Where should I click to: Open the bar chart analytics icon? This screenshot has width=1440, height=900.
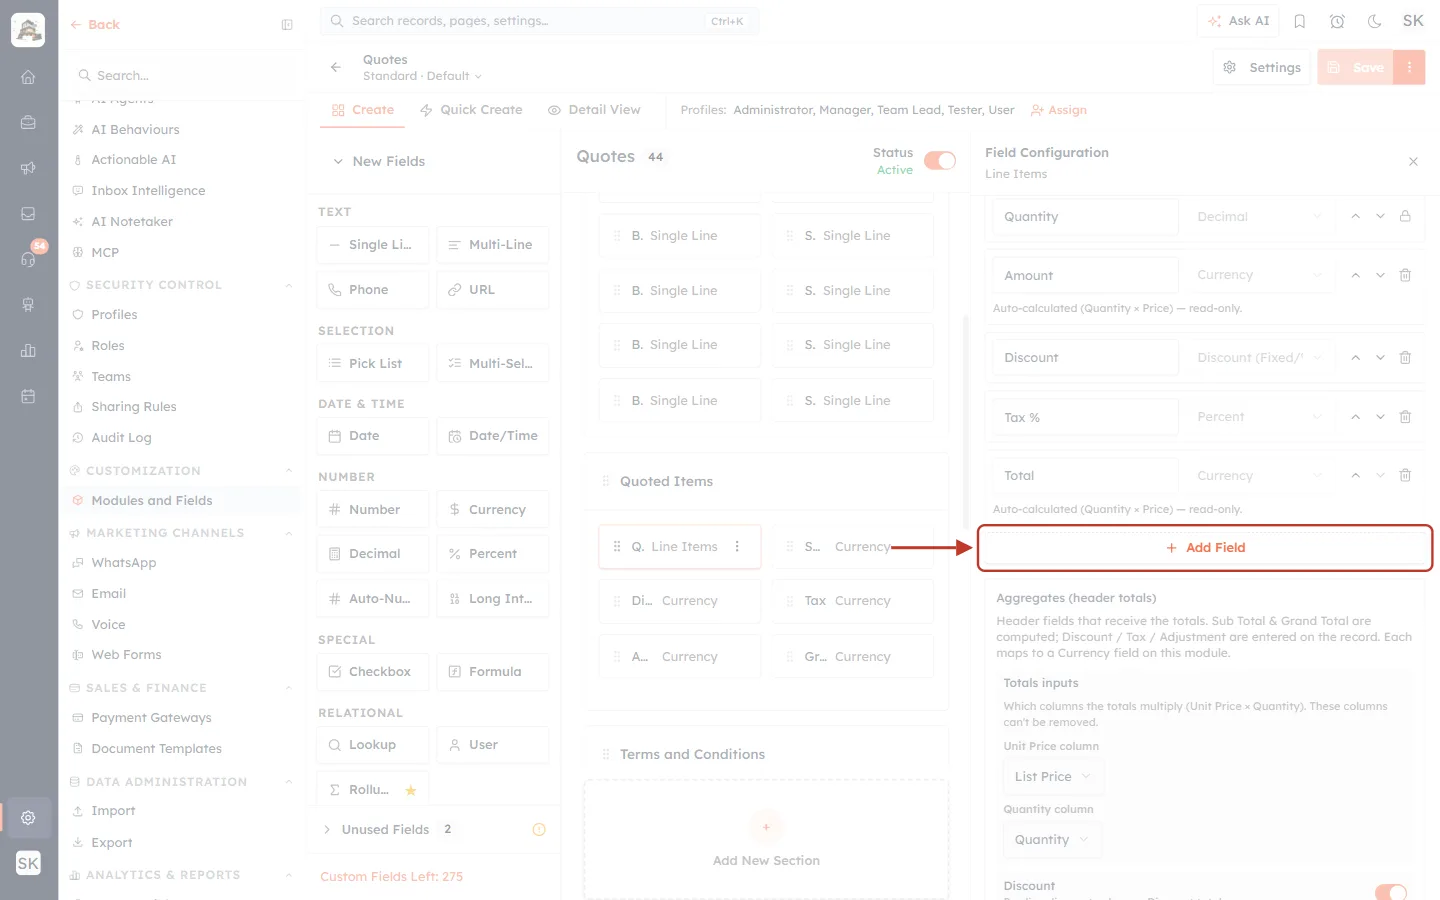point(28,350)
